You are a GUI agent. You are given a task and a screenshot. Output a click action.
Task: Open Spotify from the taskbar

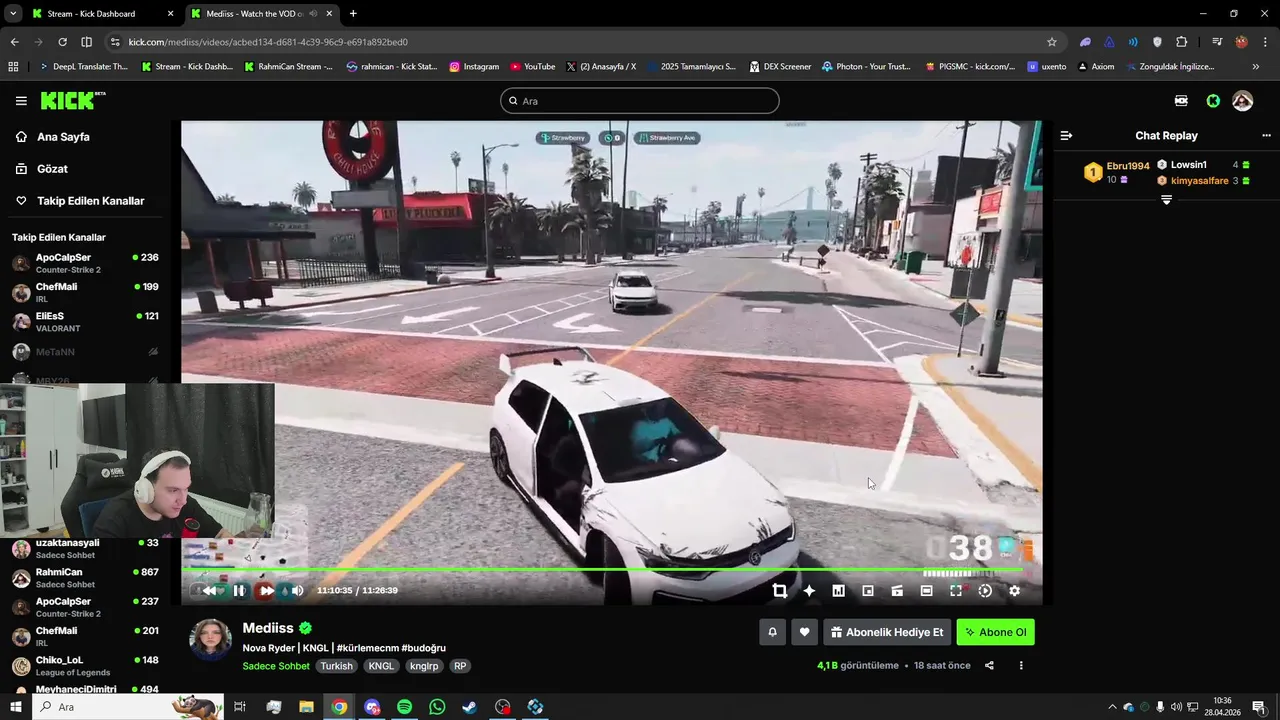click(404, 707)
